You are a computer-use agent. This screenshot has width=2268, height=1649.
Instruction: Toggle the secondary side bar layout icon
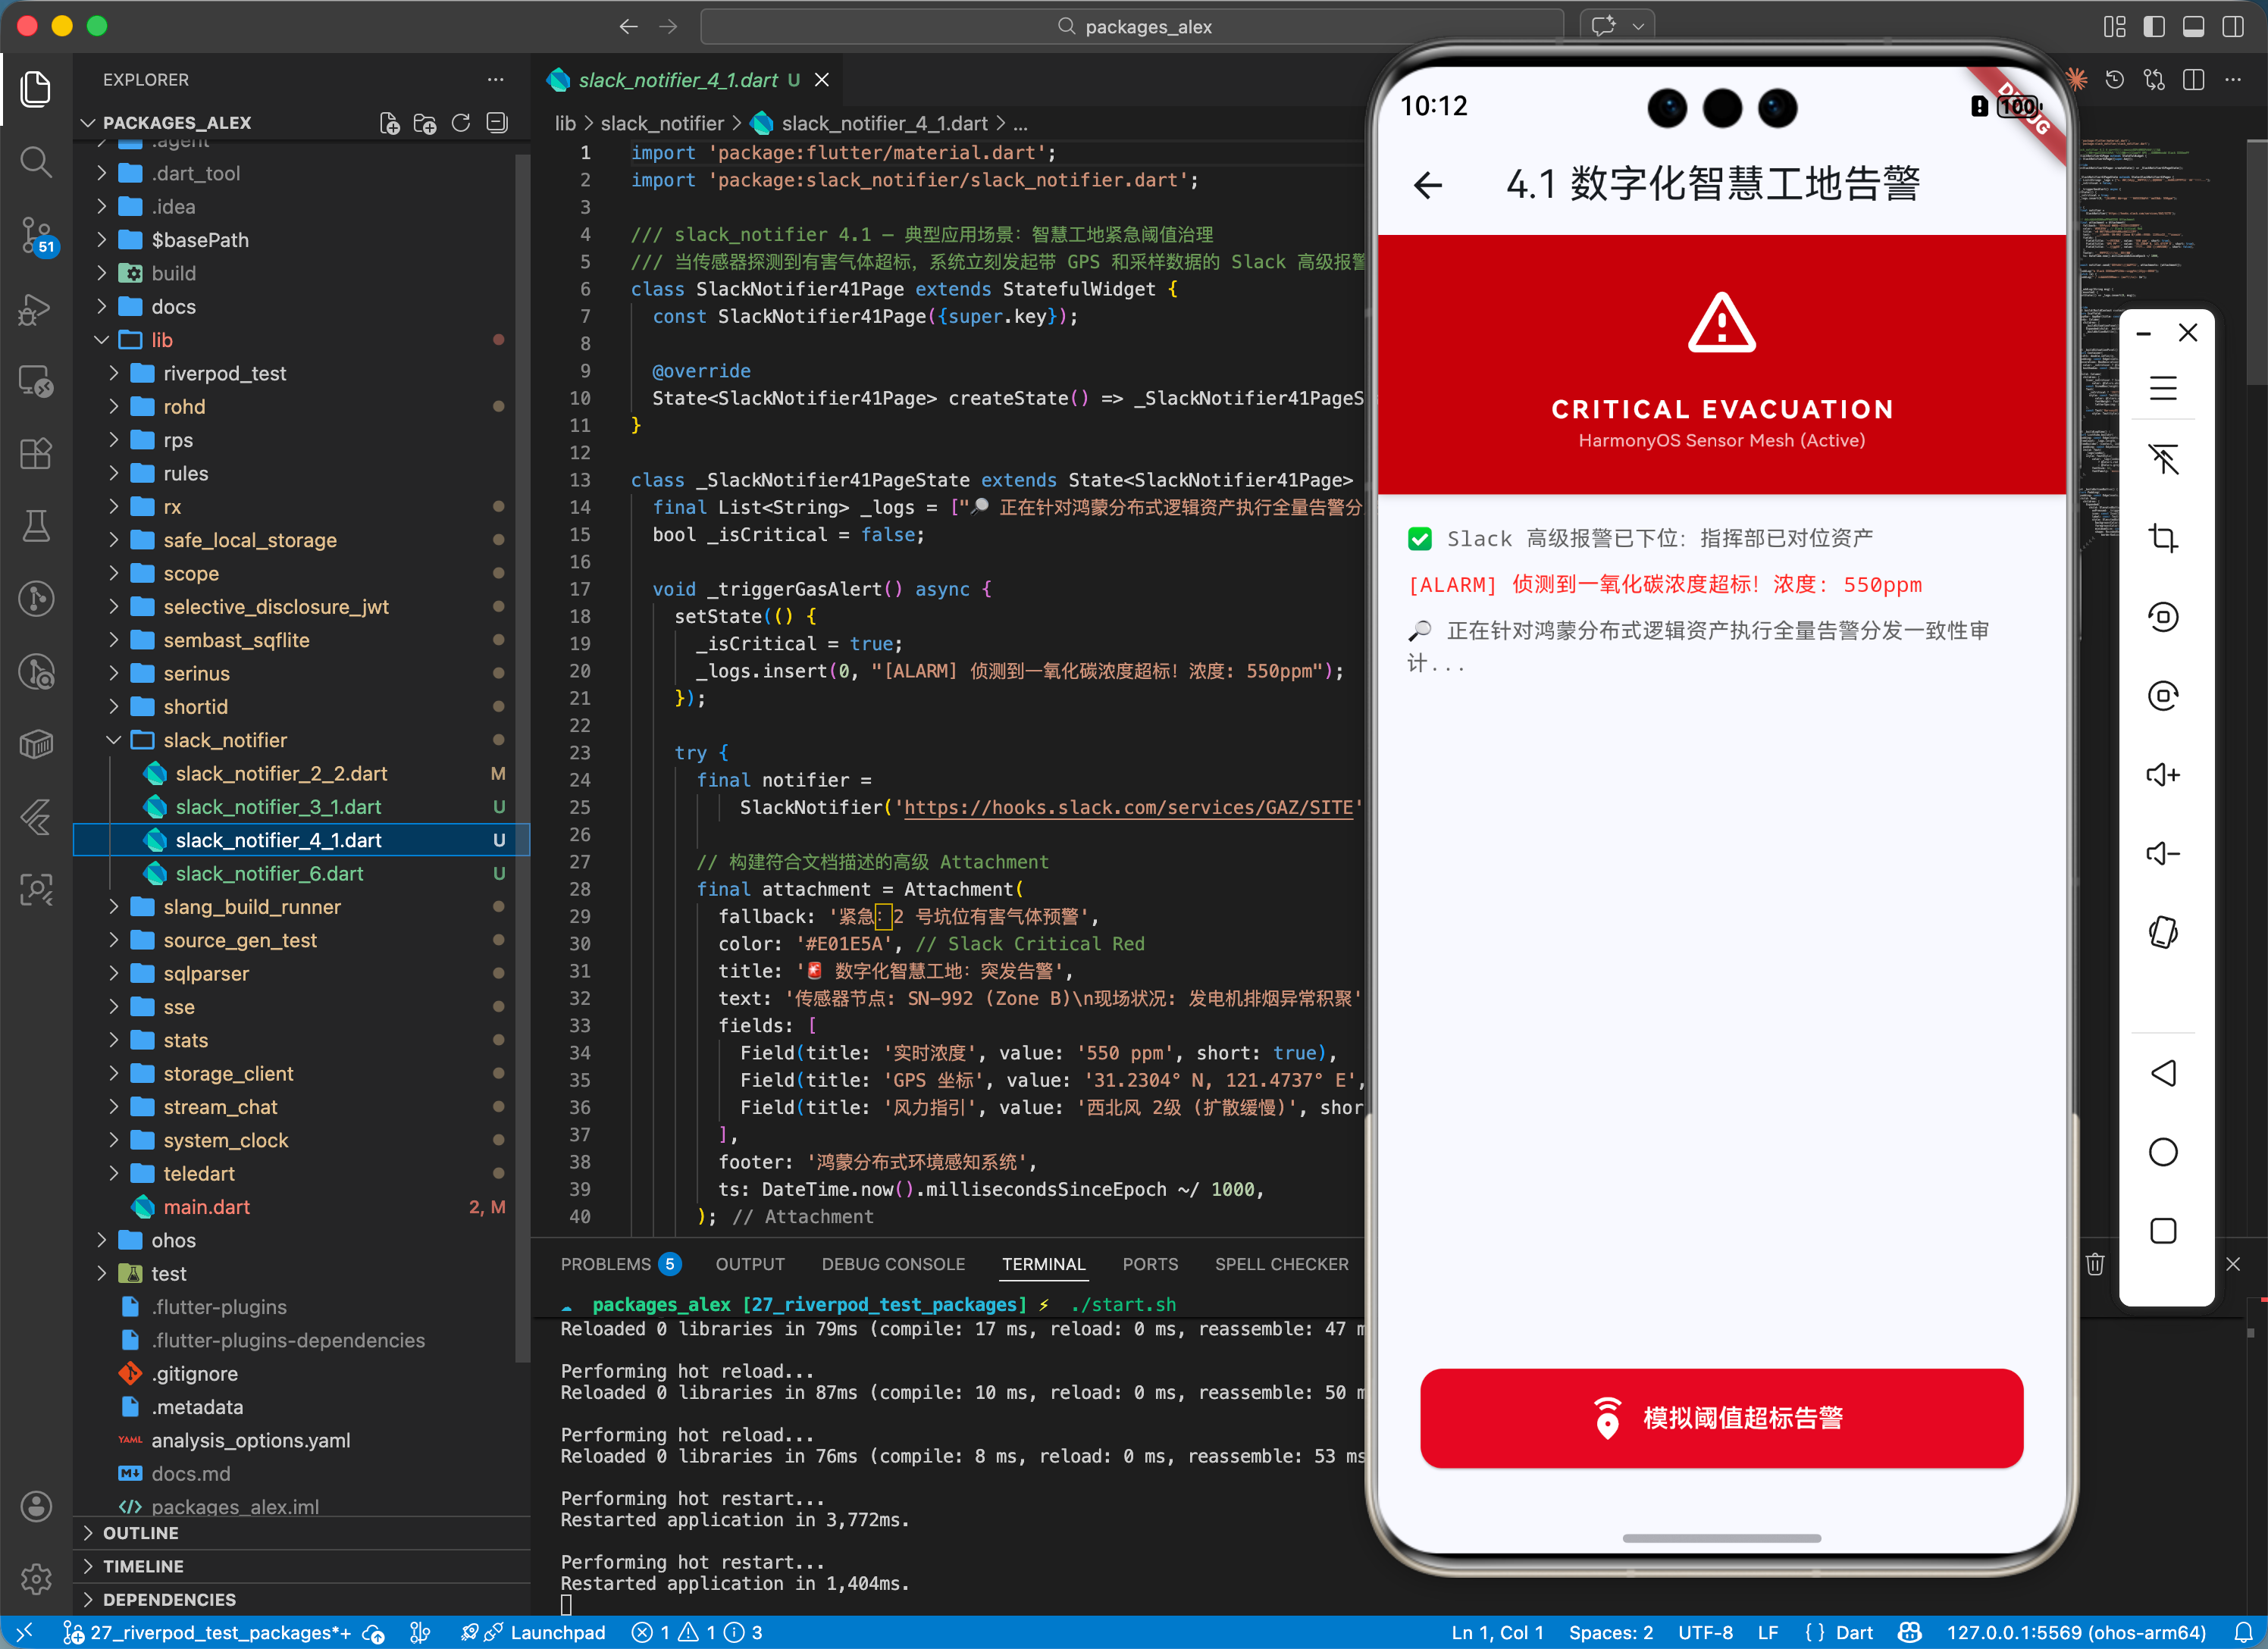(2232, 27)
